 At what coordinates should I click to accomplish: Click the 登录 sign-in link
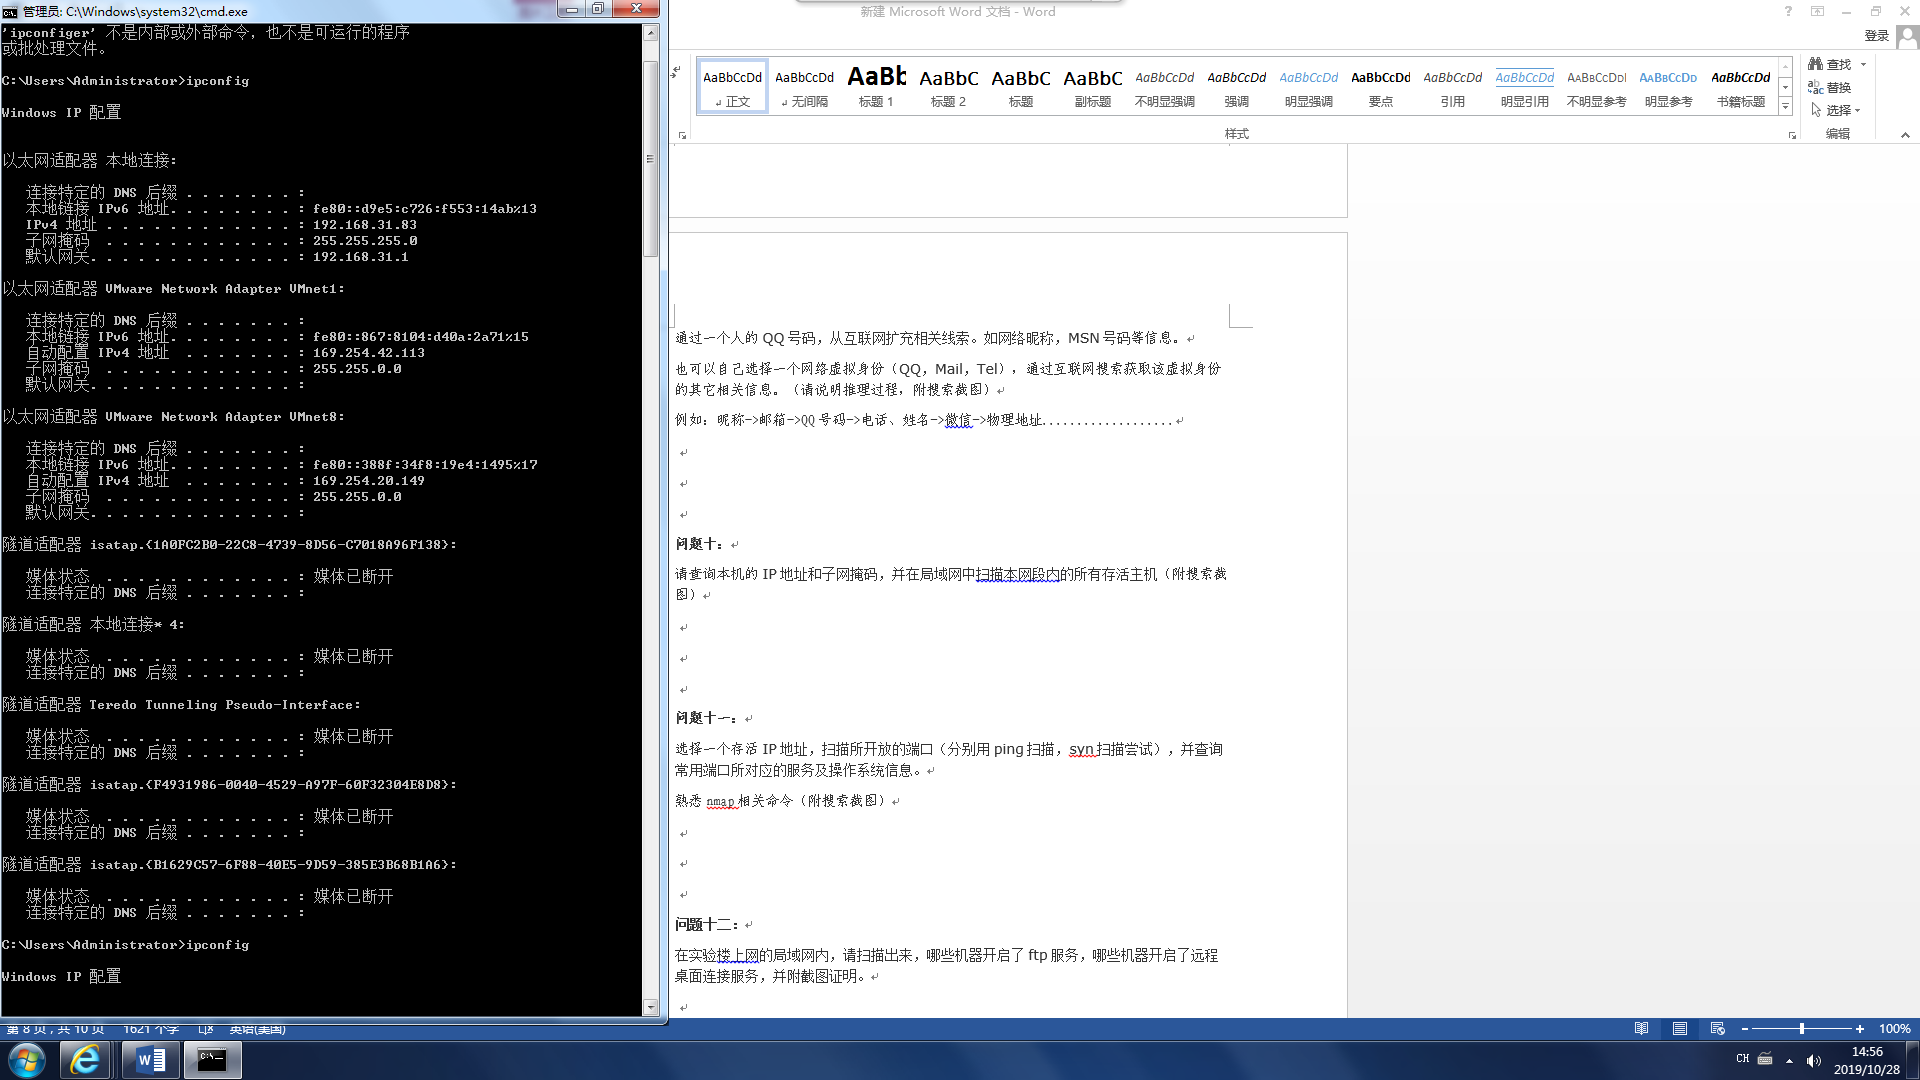click(1876, 36)
